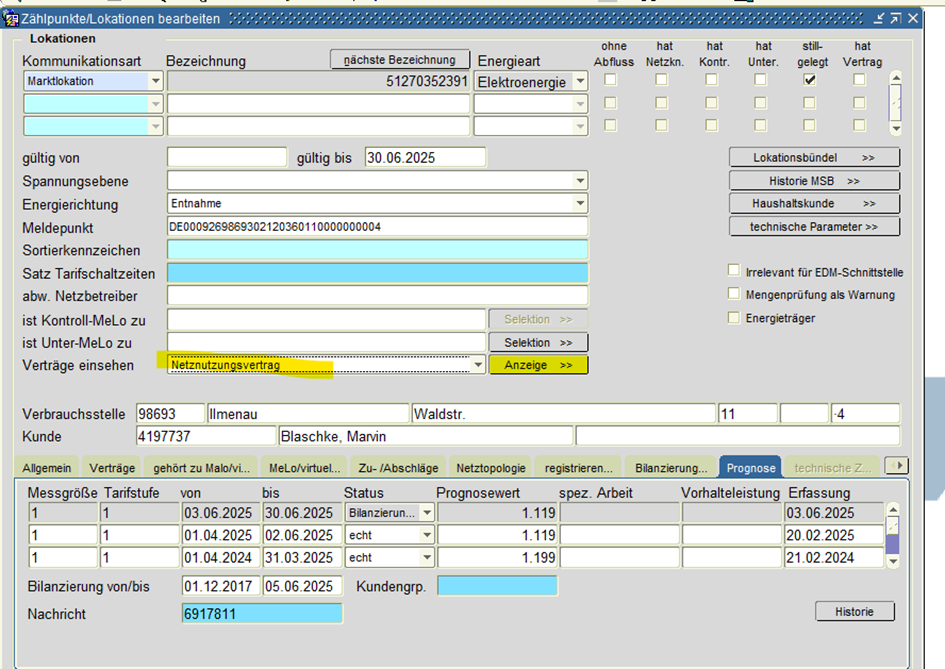Open the Kommunikationsart dropdown showing Marktlokation
The height and width of the screenshot is (669, 945).
click(x=155, y=82)
